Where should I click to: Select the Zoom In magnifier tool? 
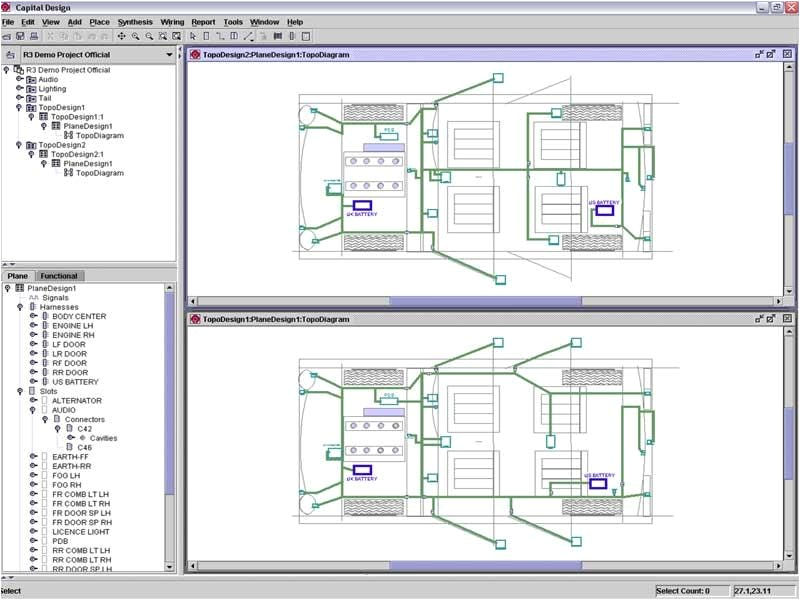[x=136, y=36]
